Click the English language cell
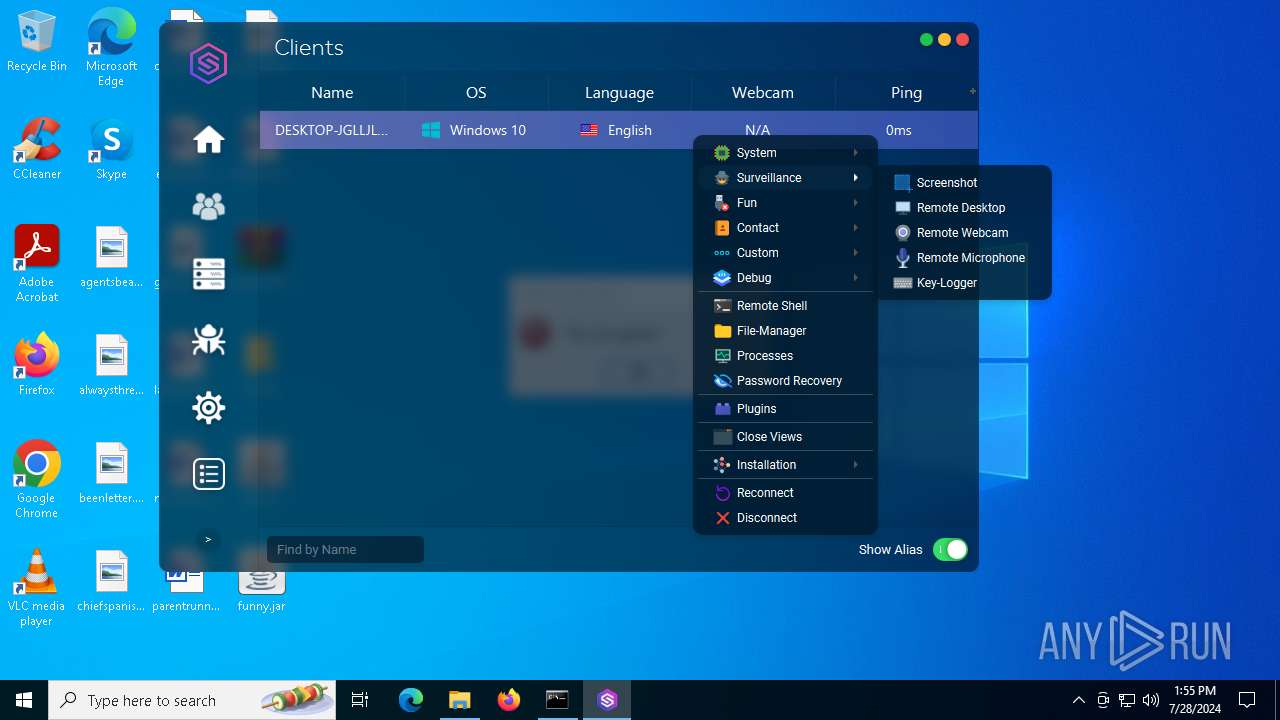Screen dimensions: 1280x720 tap(619, 130)
